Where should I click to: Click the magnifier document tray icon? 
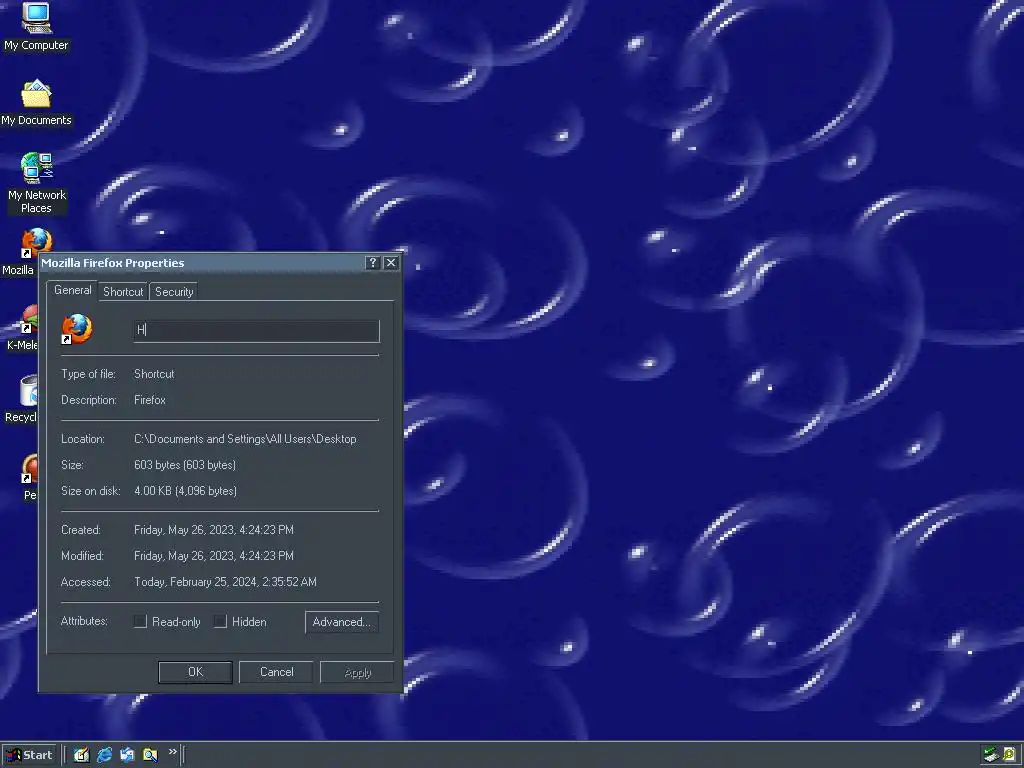click(x=1009, y=755)
